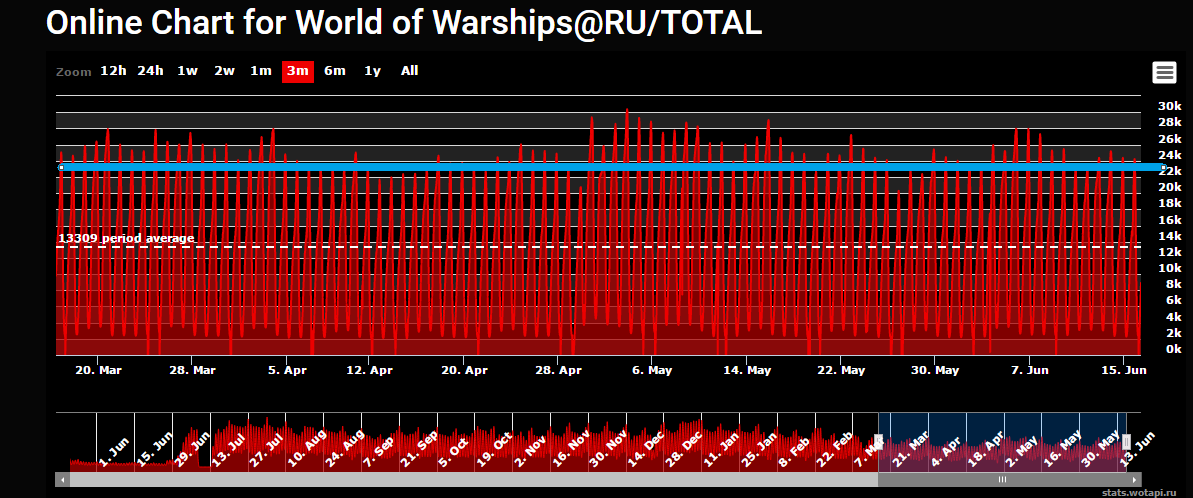Click the '15. Jun' axis label on main chart
This screenshot has width=1193, height=498.
click(1124, 370)
